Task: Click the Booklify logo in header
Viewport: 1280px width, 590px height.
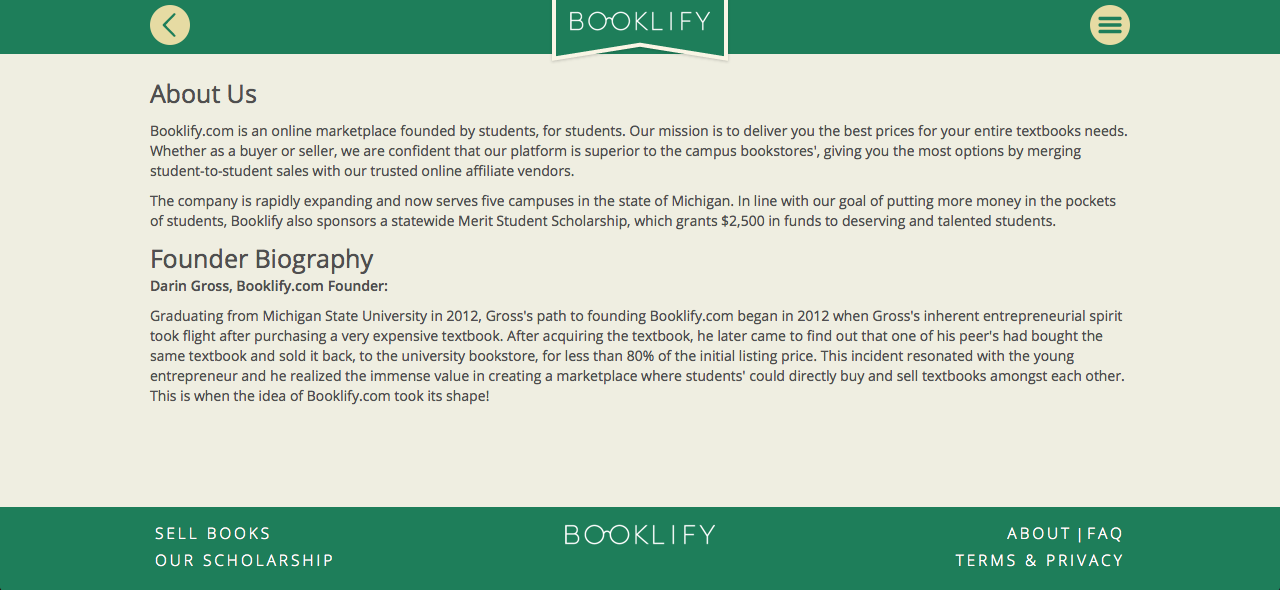Action: (x=640, y=22)
